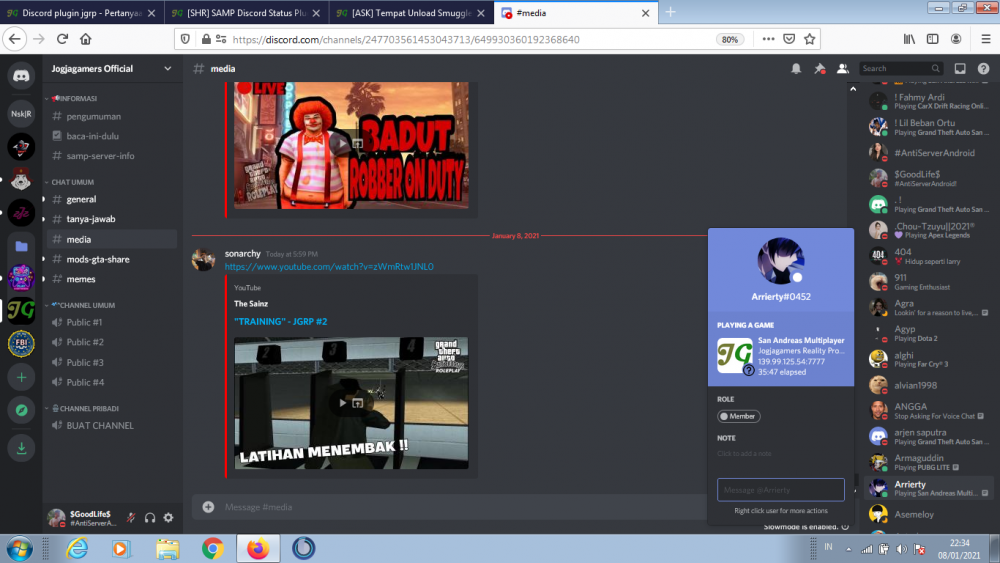Image resolution: width=1000 pixels, height=563 pixels.
Task: Save page to Pocket
Action: pos(789,39)
